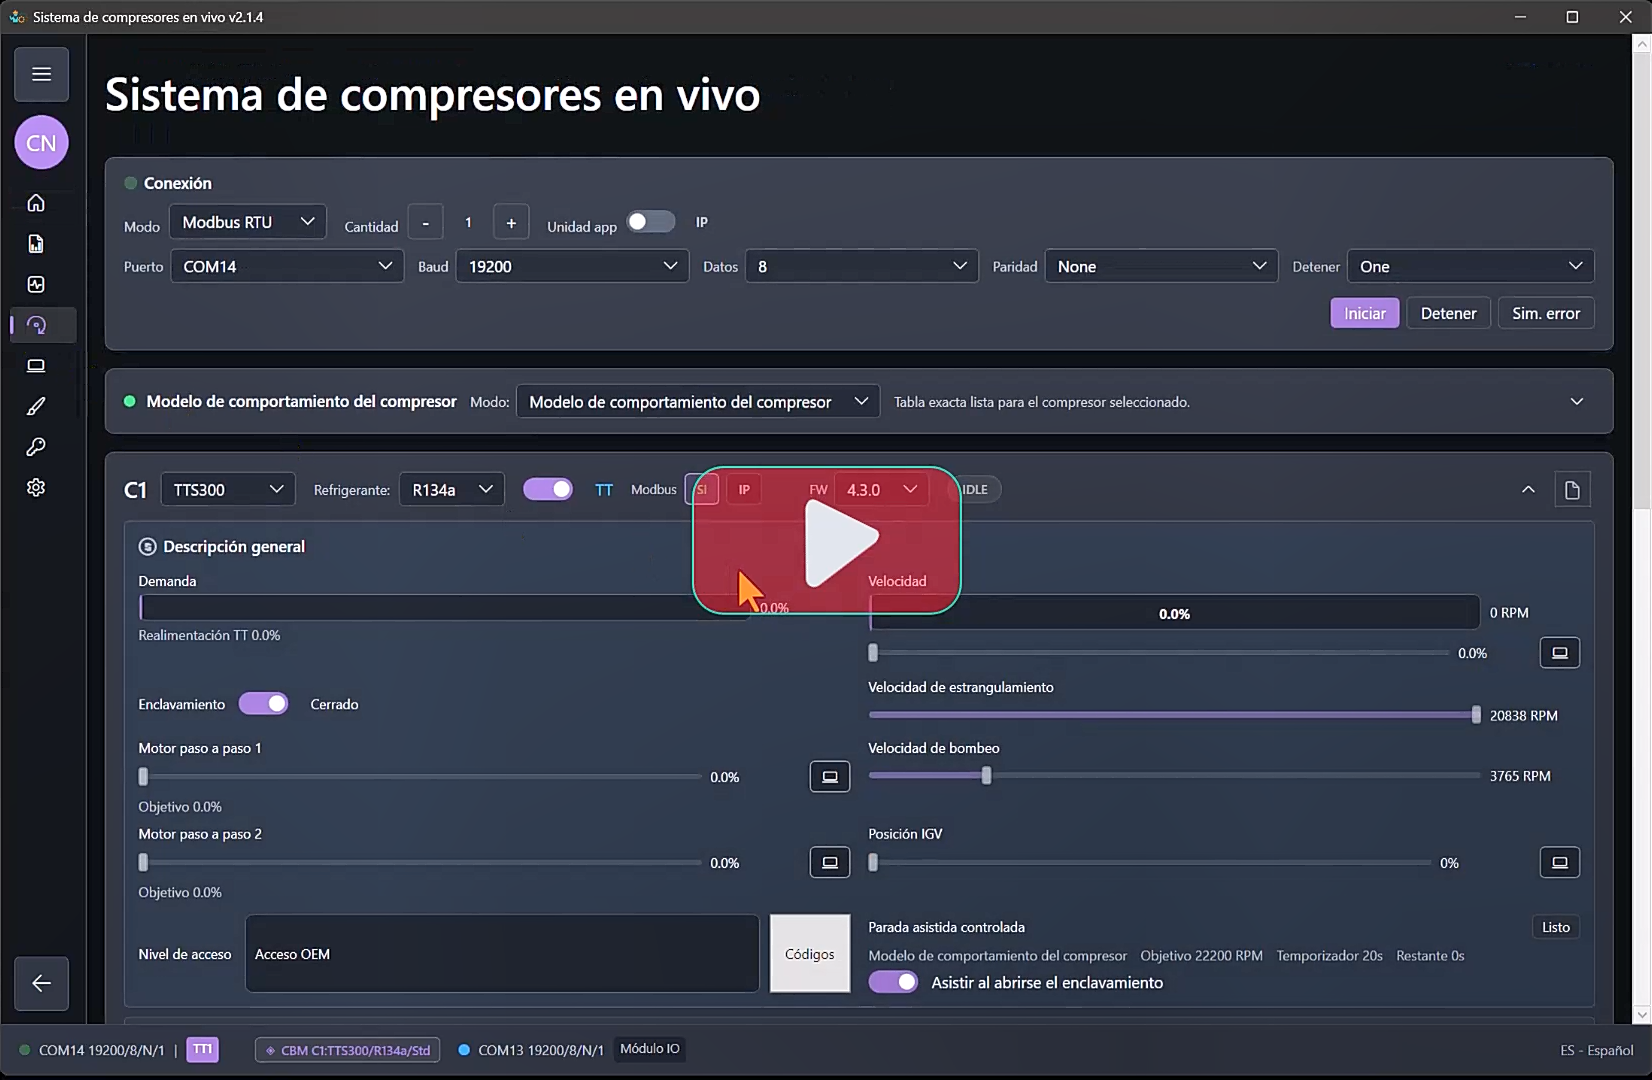This screenshot has width=1652, height=1080.
Task: Click the Módulo IO status chip
Action: [649, 1049]
